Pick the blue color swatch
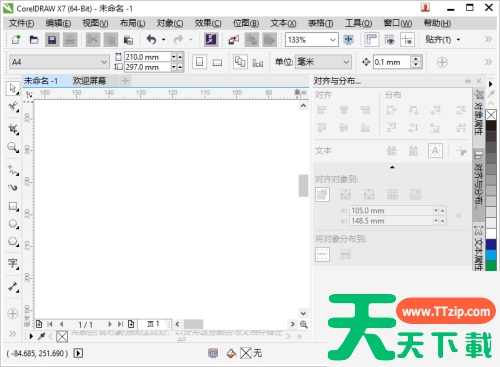This screenshot has width=500, height=367. pos(491,244)
